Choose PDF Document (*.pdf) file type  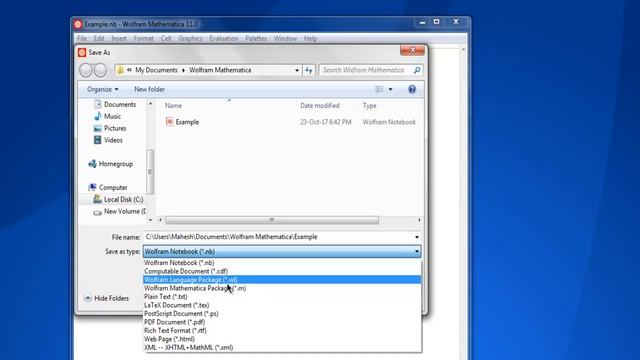282,322
